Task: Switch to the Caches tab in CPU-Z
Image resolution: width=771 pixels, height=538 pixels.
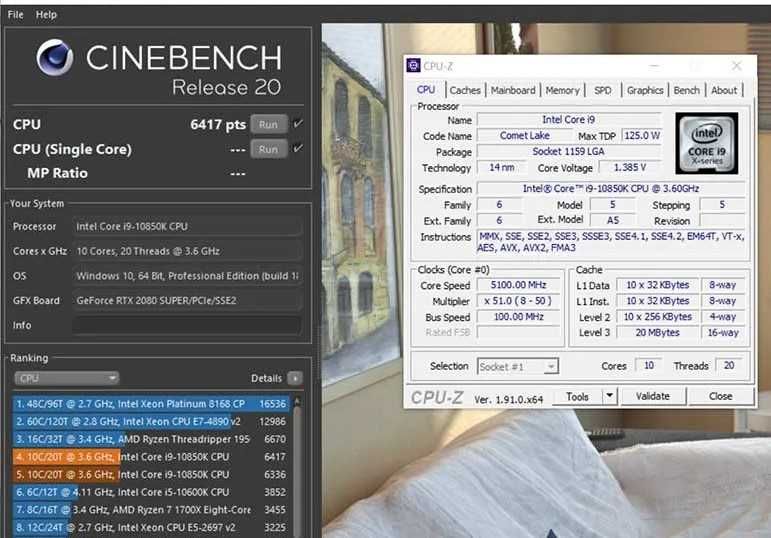Action: click(465, 90)
